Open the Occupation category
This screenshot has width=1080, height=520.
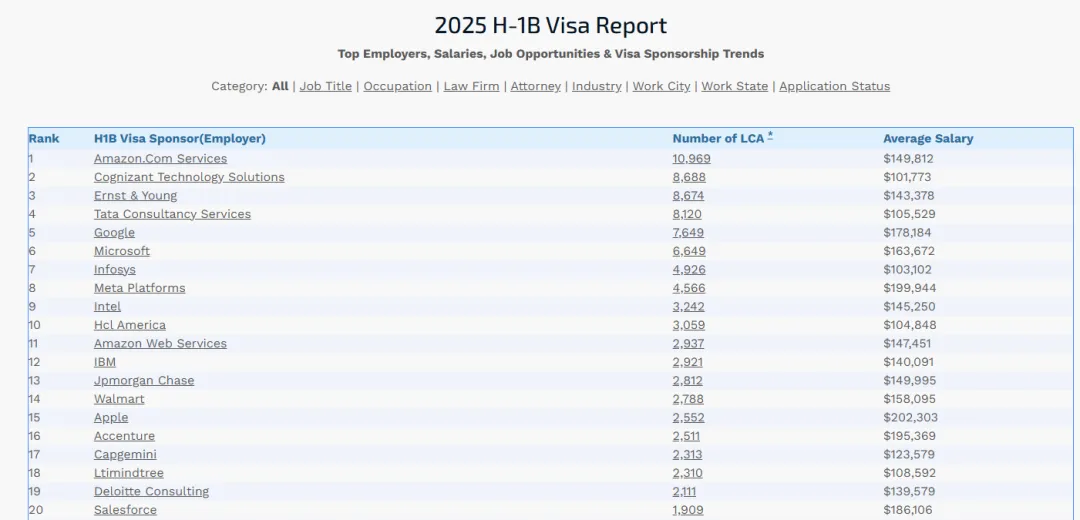click(397, 86)
